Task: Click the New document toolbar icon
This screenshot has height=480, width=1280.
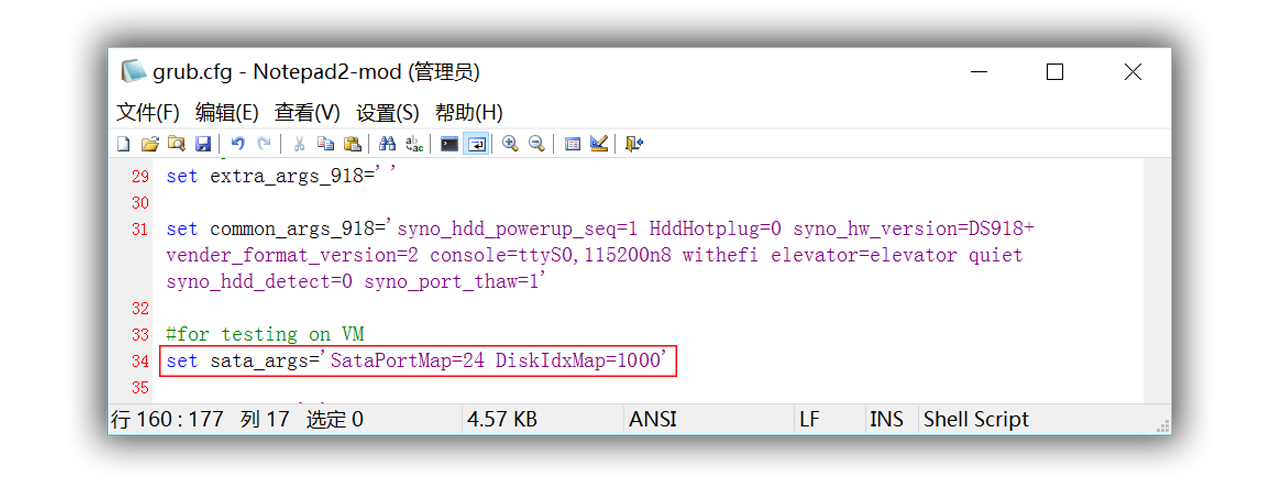Action: 124,144
